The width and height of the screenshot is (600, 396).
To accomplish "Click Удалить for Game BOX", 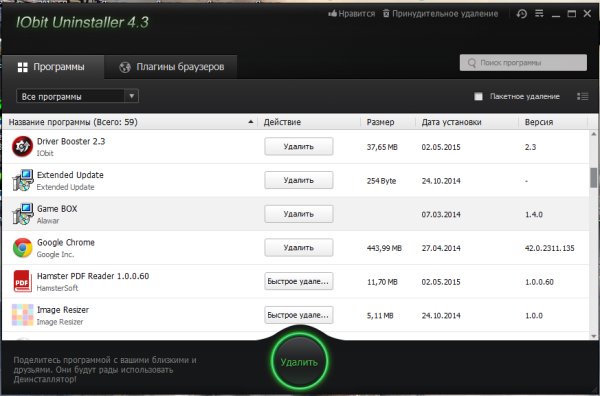I will 298,214.
